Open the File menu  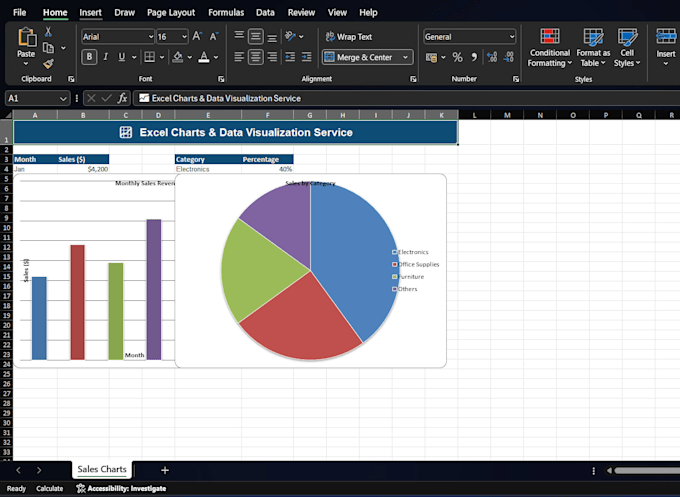[20, 13]
